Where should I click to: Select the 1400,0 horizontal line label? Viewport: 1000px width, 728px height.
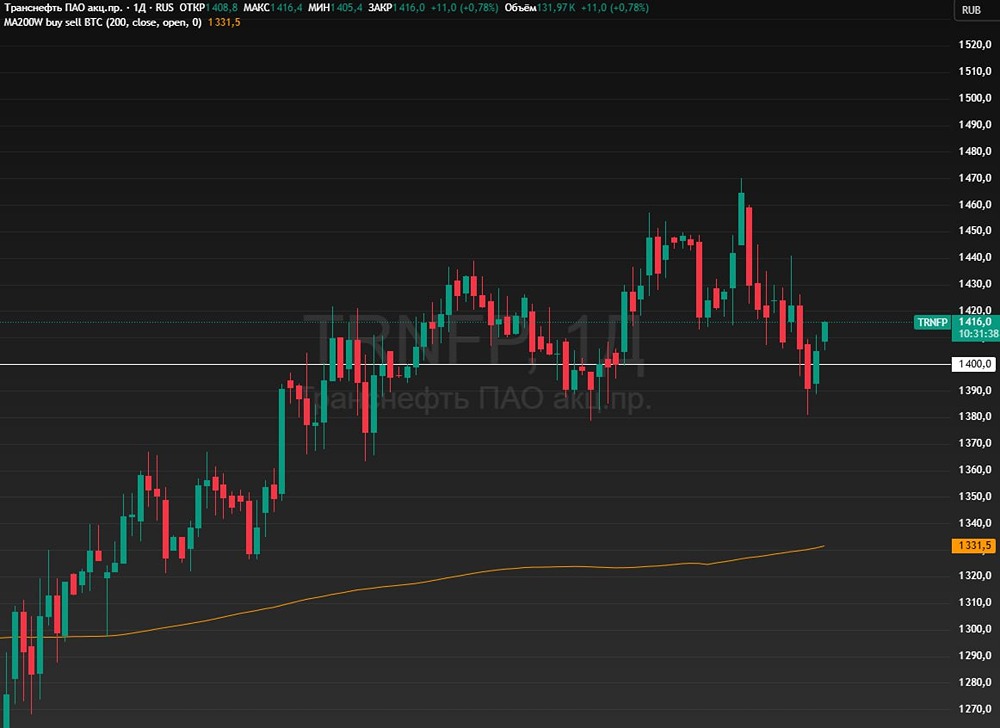974,364
